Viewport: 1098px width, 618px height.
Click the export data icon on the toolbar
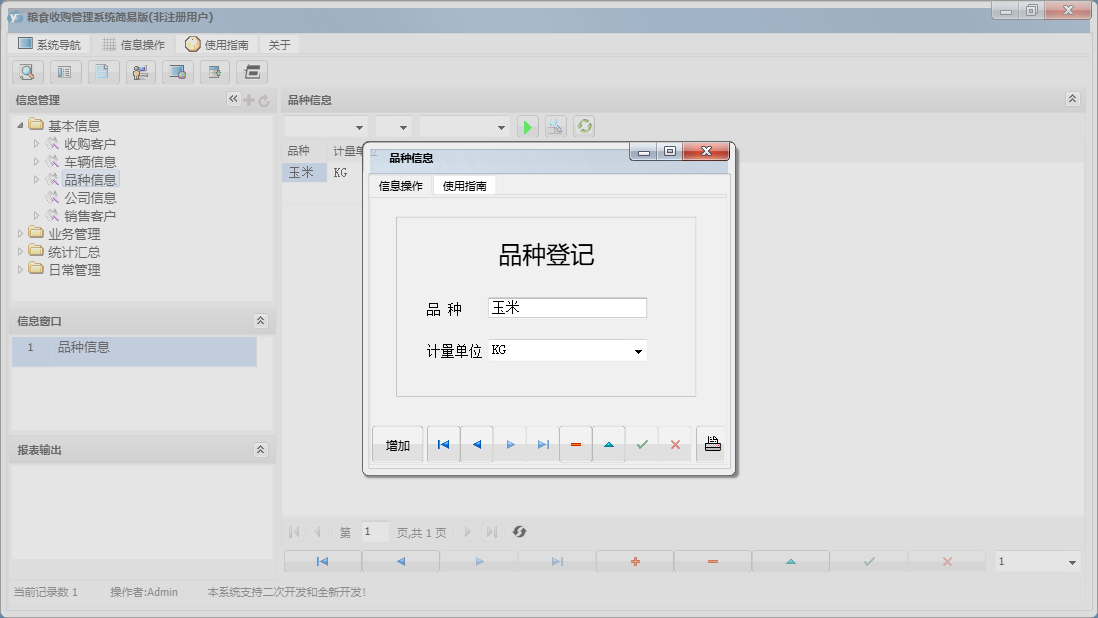click(216, 72)
